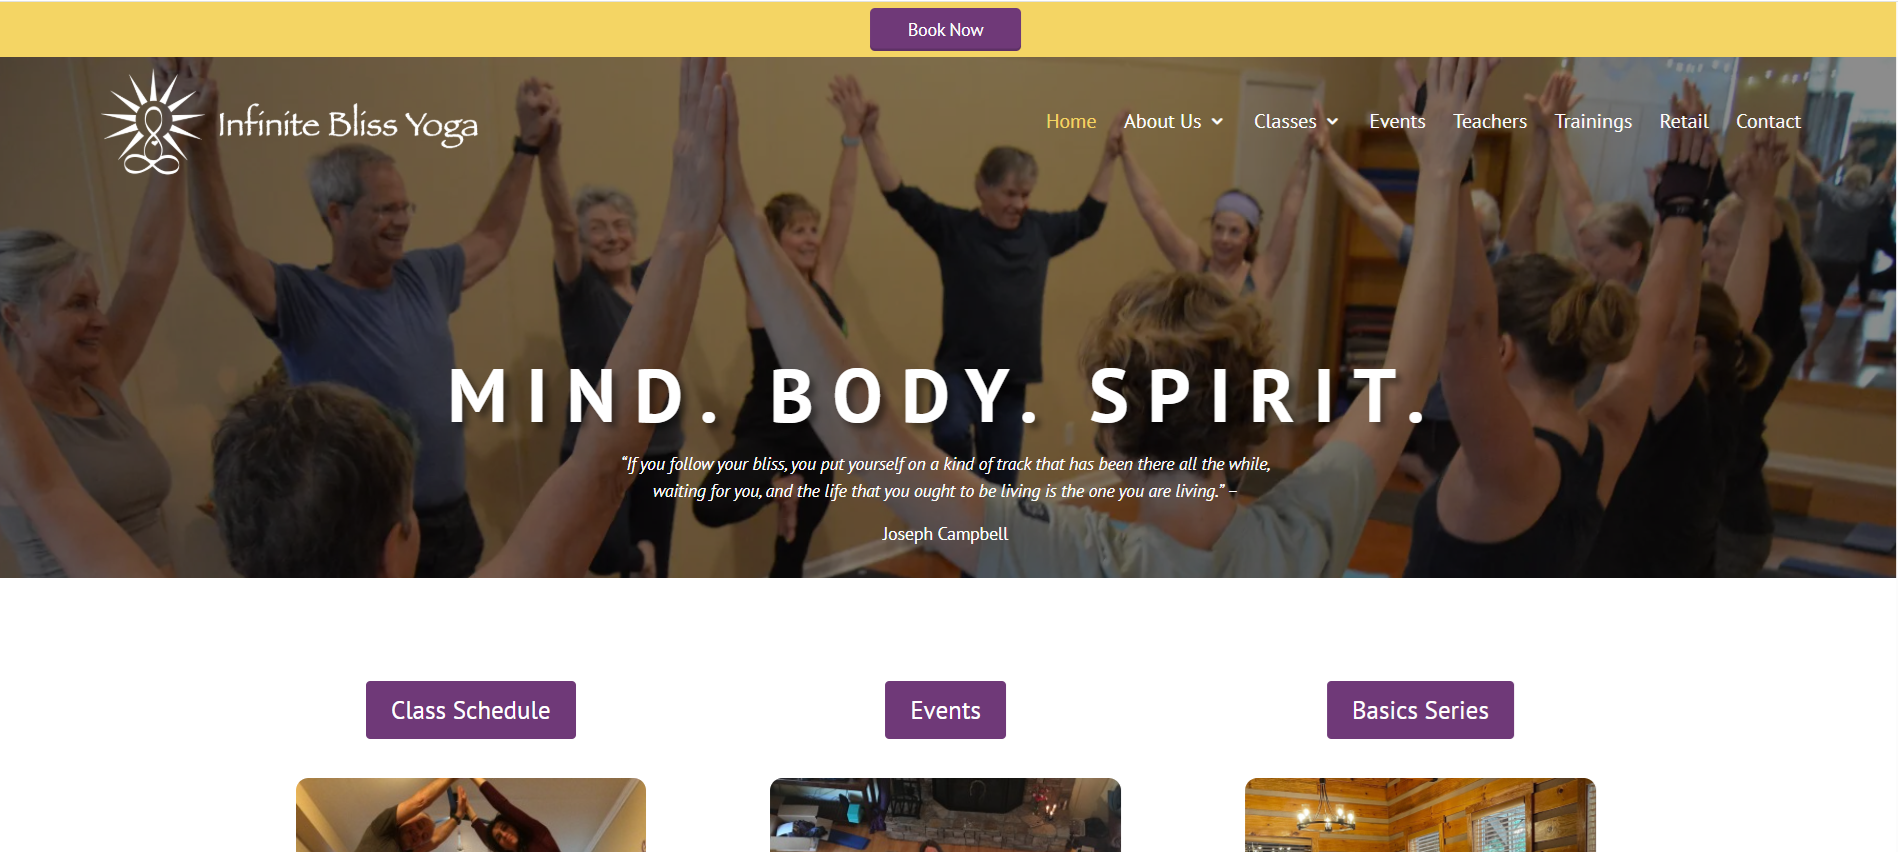The width and height of the screenshot is (1898, 852).
Task: Select the Basics Series button
Action: coord(1420,710)
